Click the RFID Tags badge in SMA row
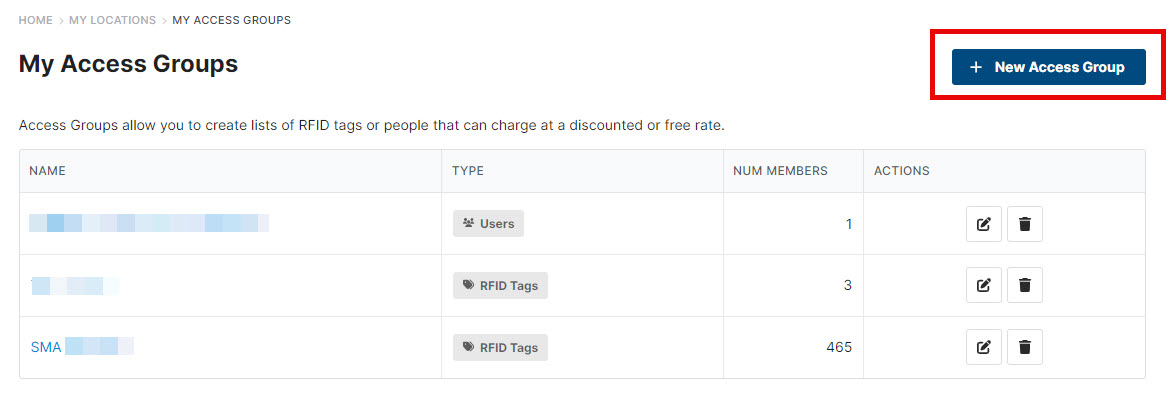This screenshot has width=1173, height=399. pyautogui.click(x=500, y=347)
